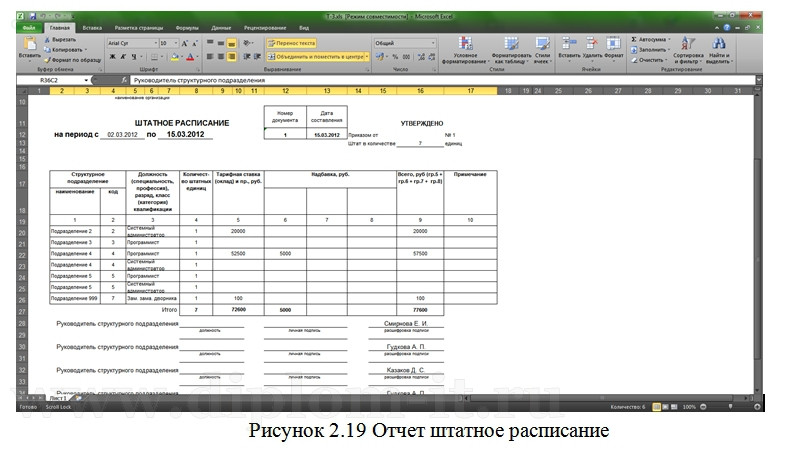The width and height of the screenshot is (787, 457).
Task: Toggle bottom vertical alignment
Action: [231, 44]
